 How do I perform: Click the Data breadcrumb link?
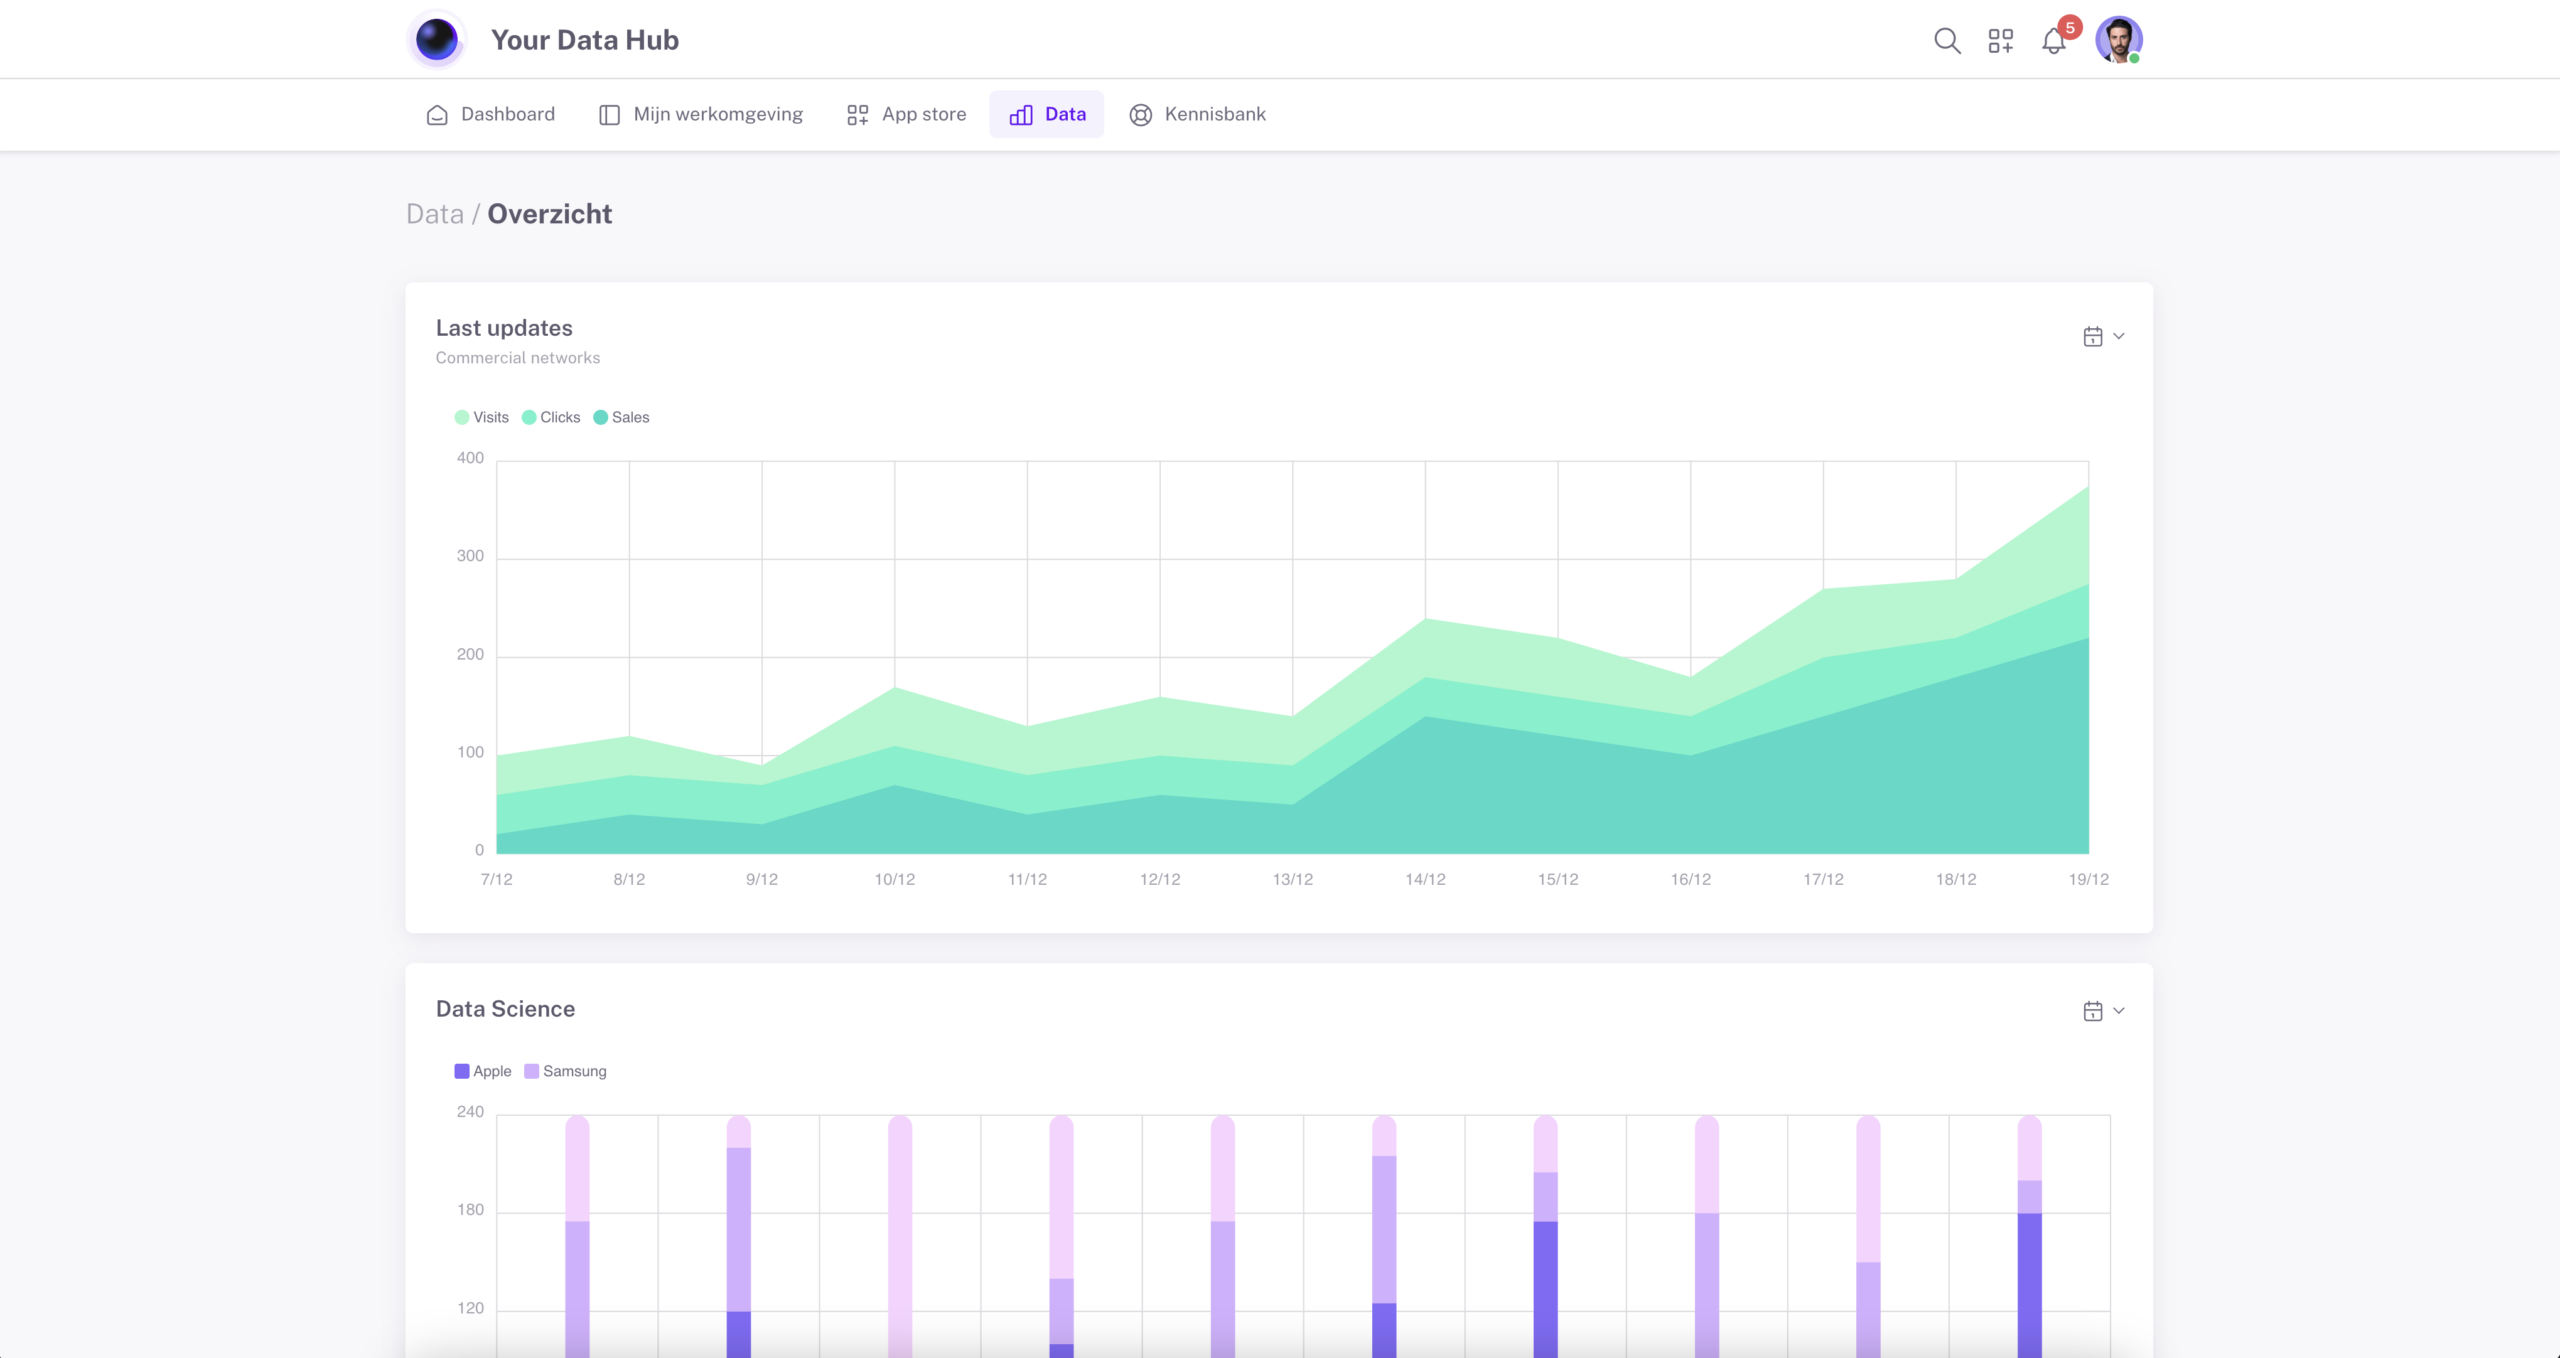(435, 214)
